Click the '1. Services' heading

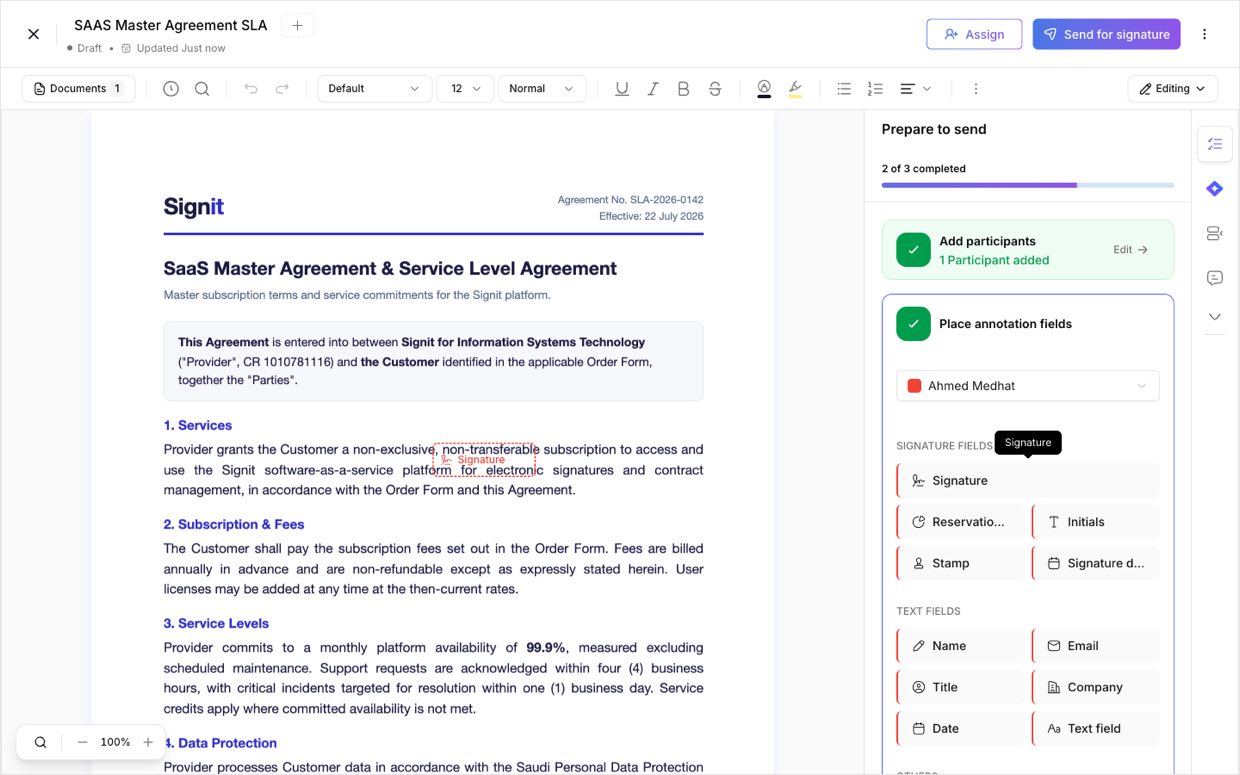pos(198,425)
